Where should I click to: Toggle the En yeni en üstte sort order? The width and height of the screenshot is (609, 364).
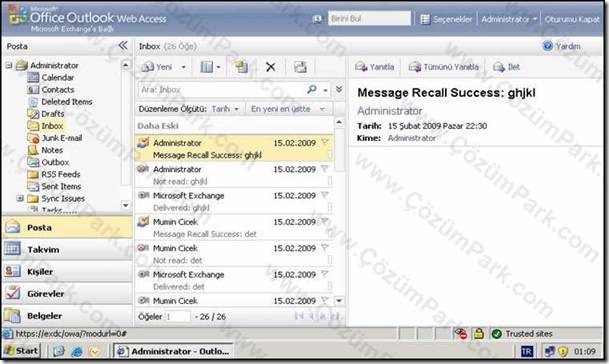click(x=287, y=109)
